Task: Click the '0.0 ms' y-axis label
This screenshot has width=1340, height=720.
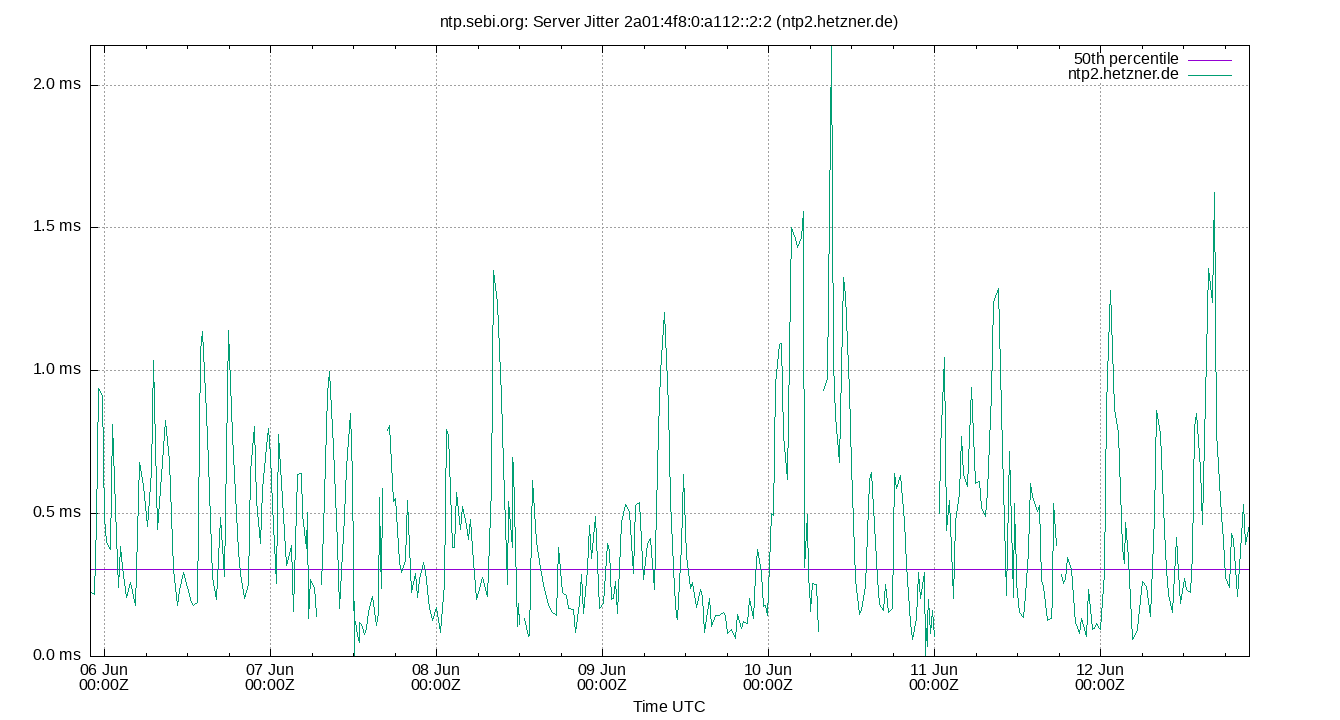Action: coord(57,655)
